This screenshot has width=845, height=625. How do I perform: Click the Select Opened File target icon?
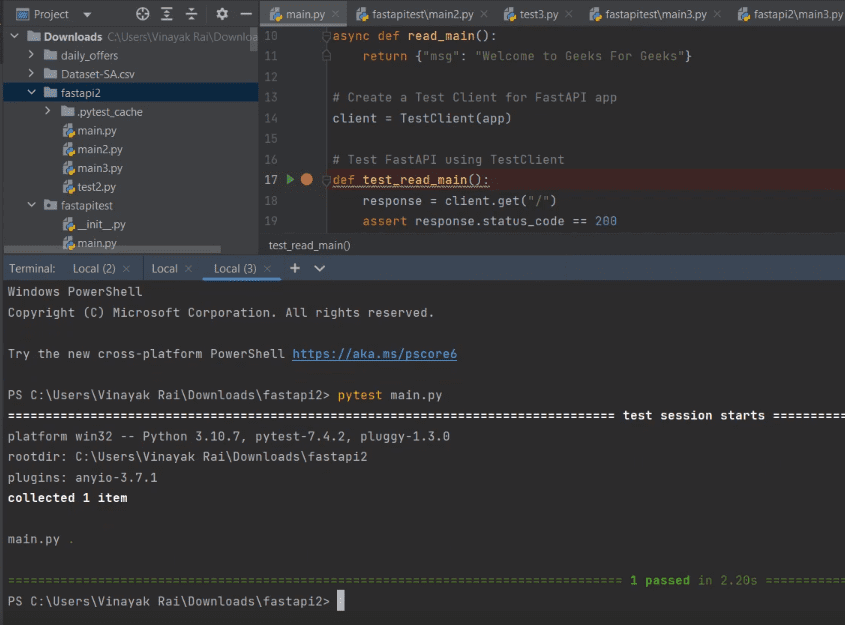pyautogui.click(x=142, y=14)
